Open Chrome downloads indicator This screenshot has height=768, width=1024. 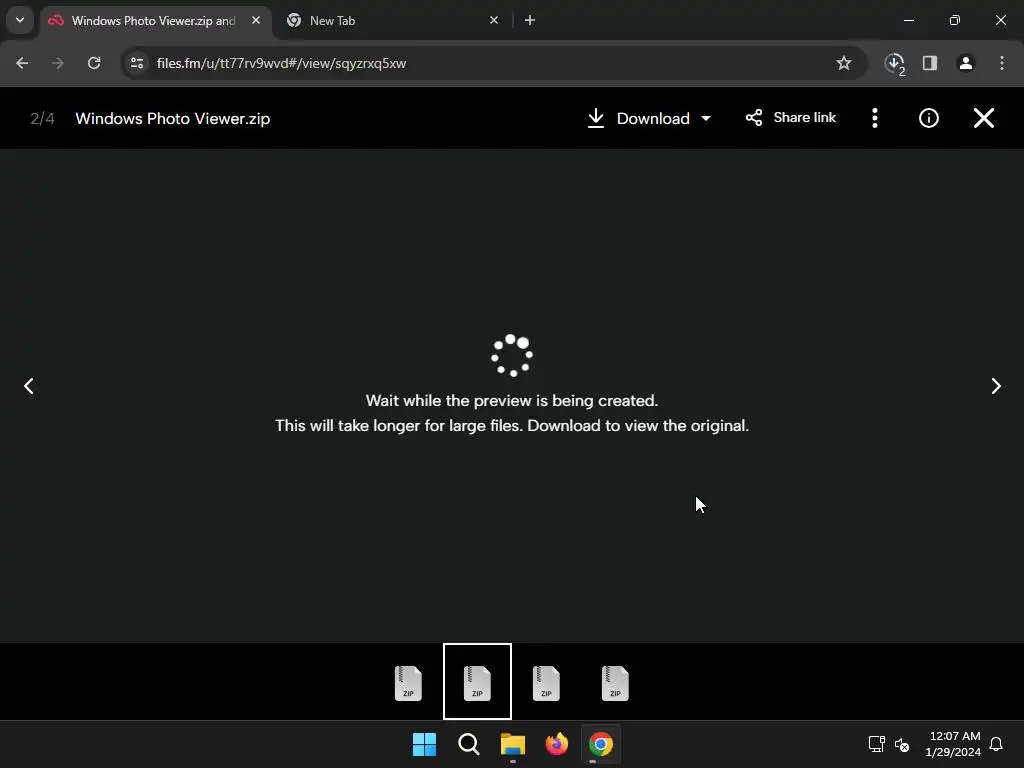coord(895,63)
